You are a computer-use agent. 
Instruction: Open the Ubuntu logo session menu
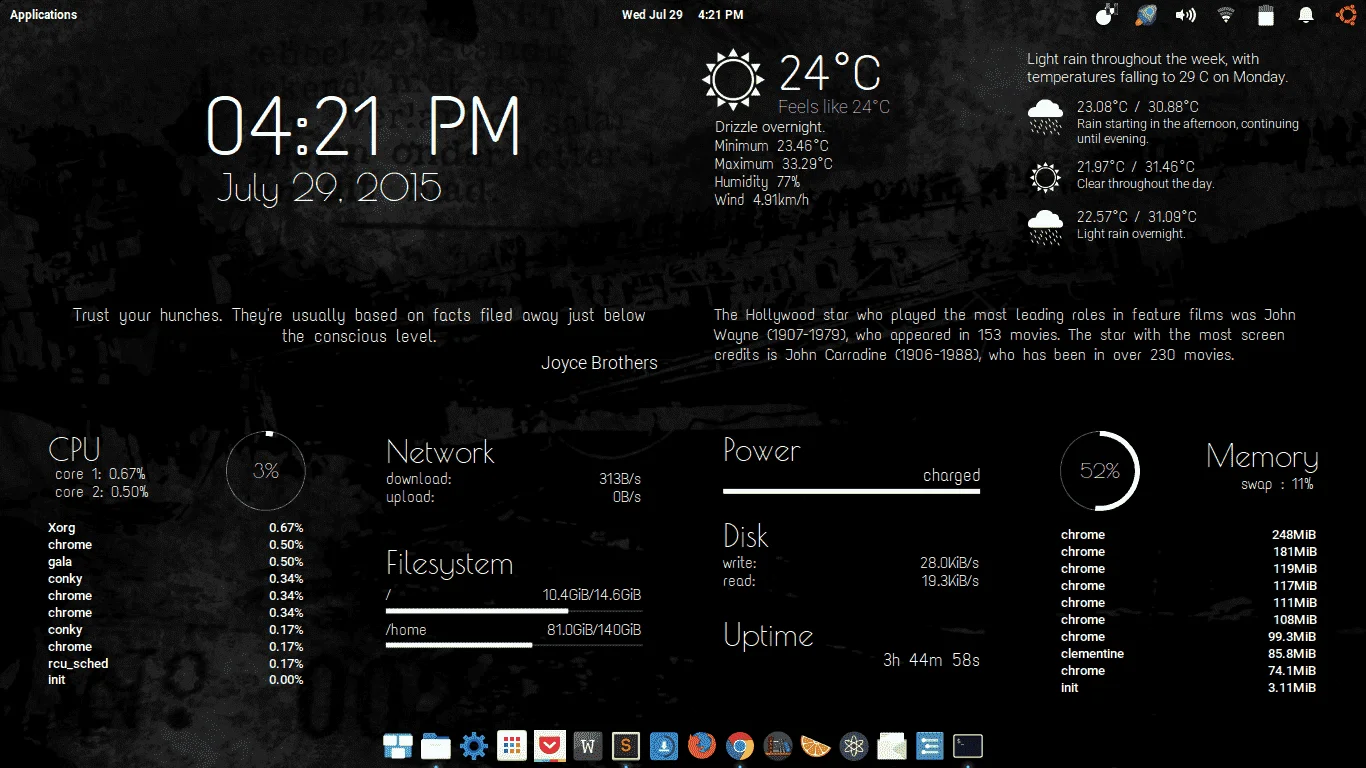pos(1346,14)
